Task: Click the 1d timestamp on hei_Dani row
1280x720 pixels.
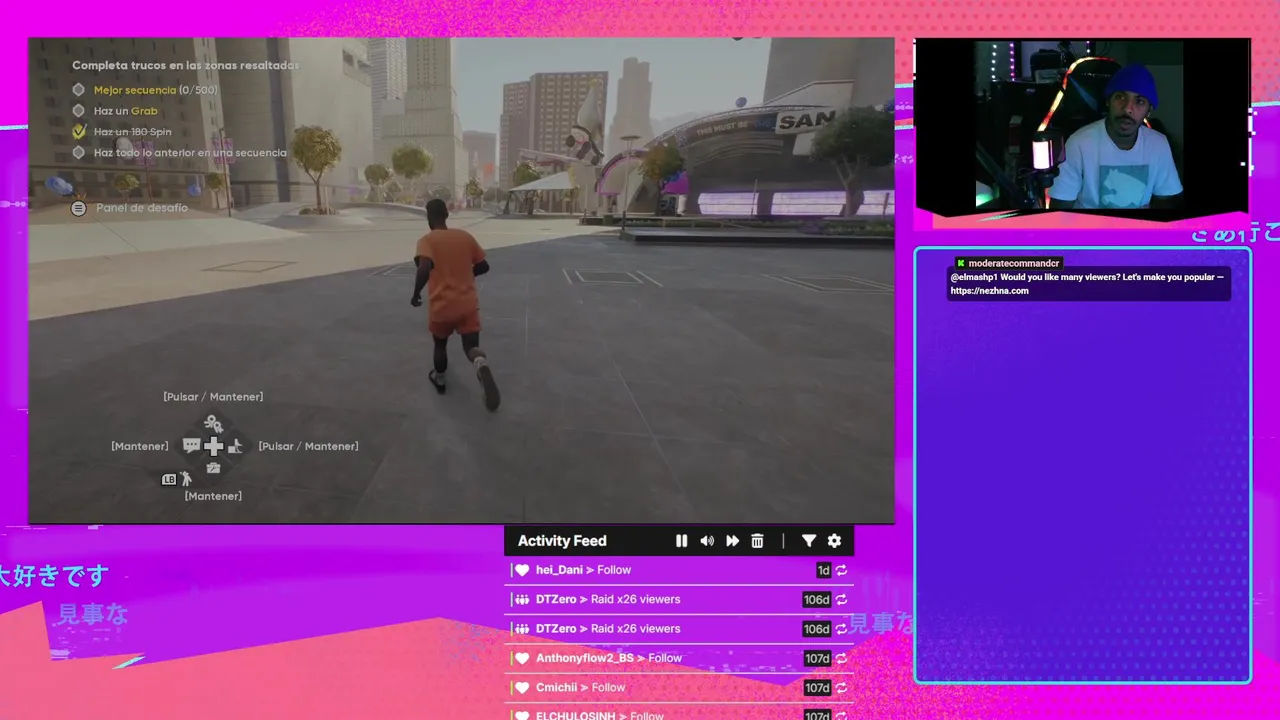Action: (824, 570)
